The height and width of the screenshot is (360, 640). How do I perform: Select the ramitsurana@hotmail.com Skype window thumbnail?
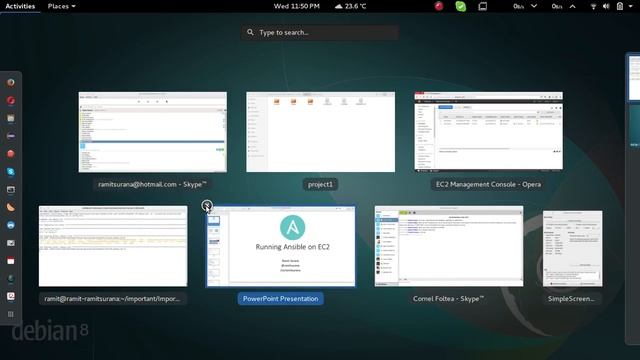tap(153, 132)
